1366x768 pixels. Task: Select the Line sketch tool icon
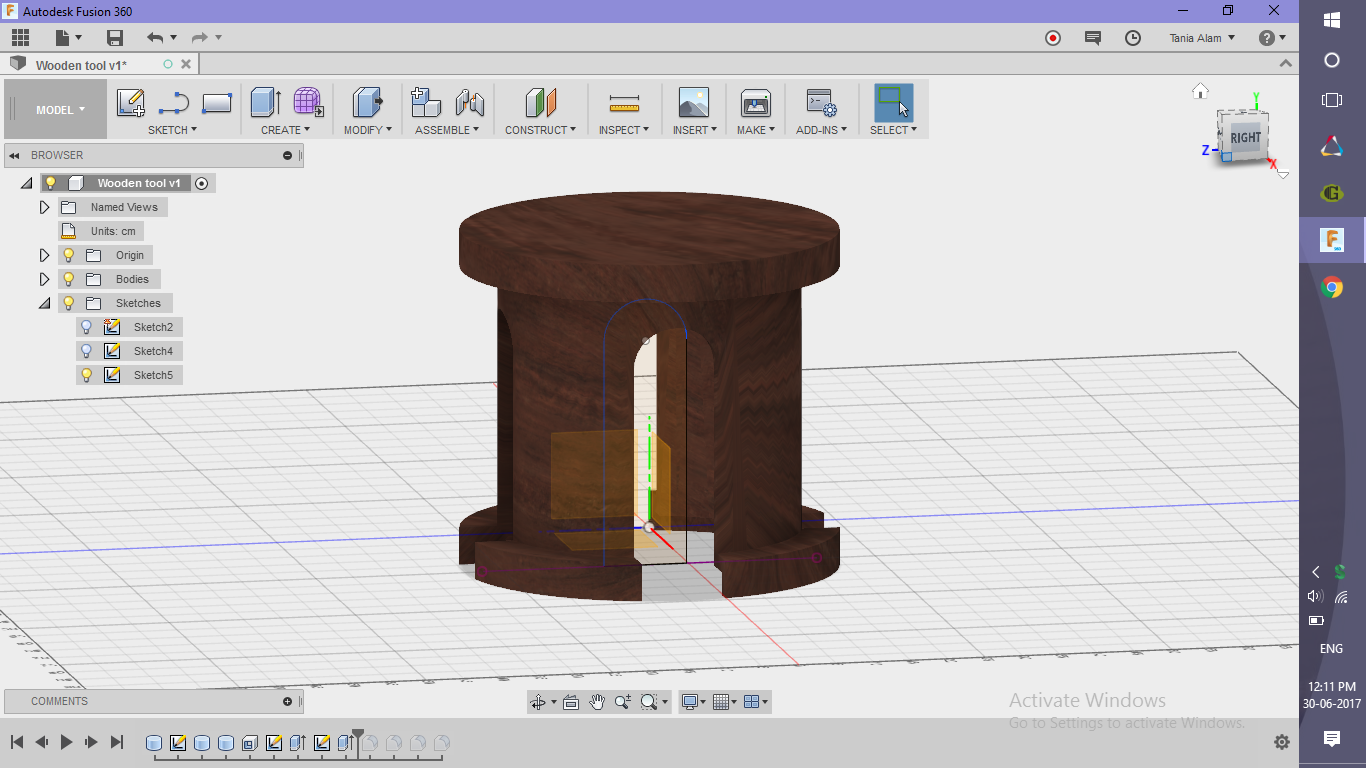click(174, 102)
